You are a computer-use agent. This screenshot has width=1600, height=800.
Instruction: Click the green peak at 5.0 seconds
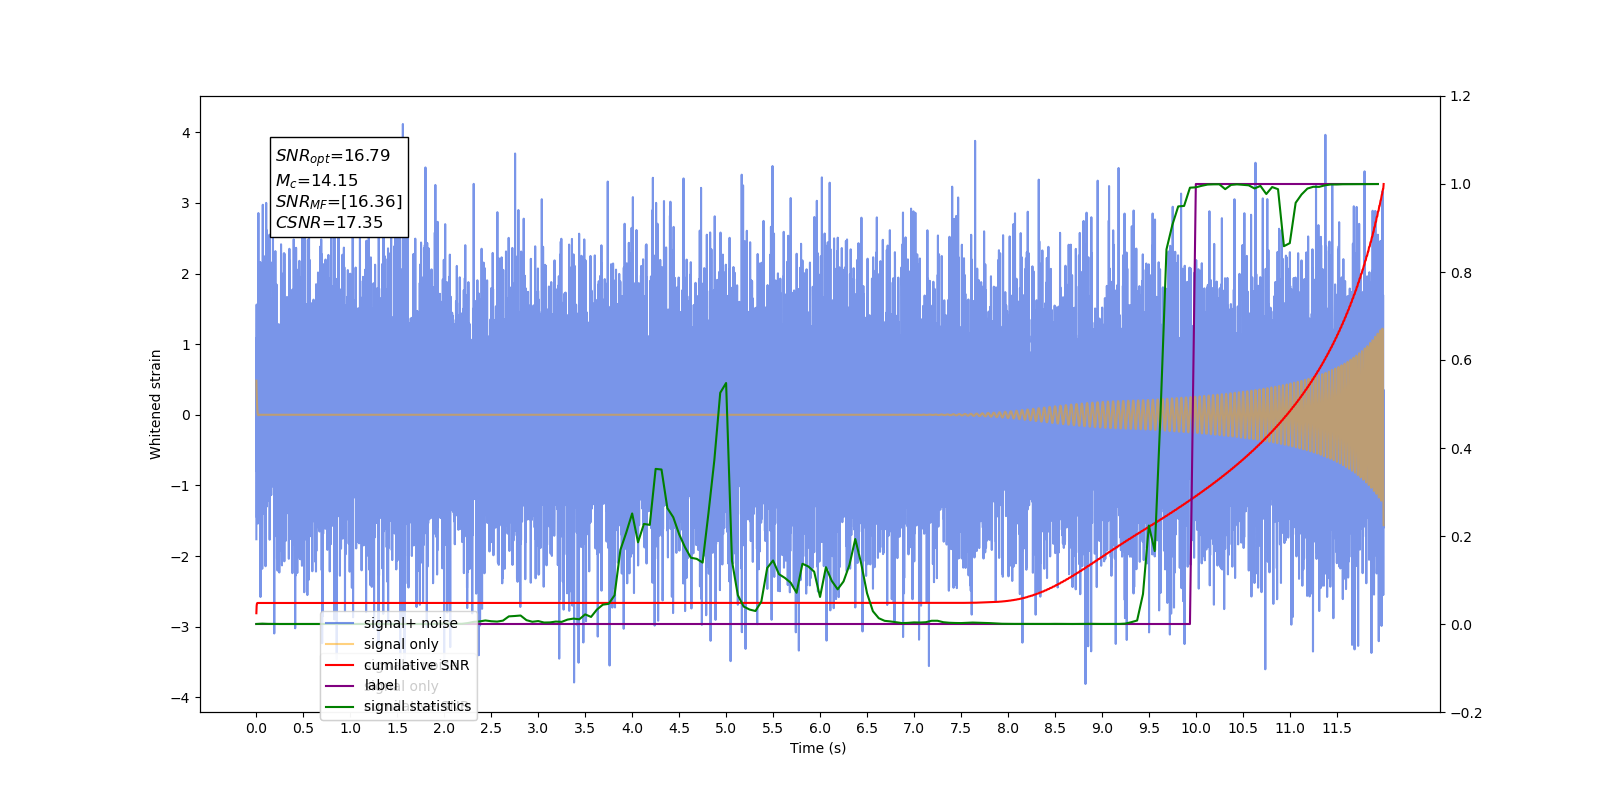coord(725,384)
